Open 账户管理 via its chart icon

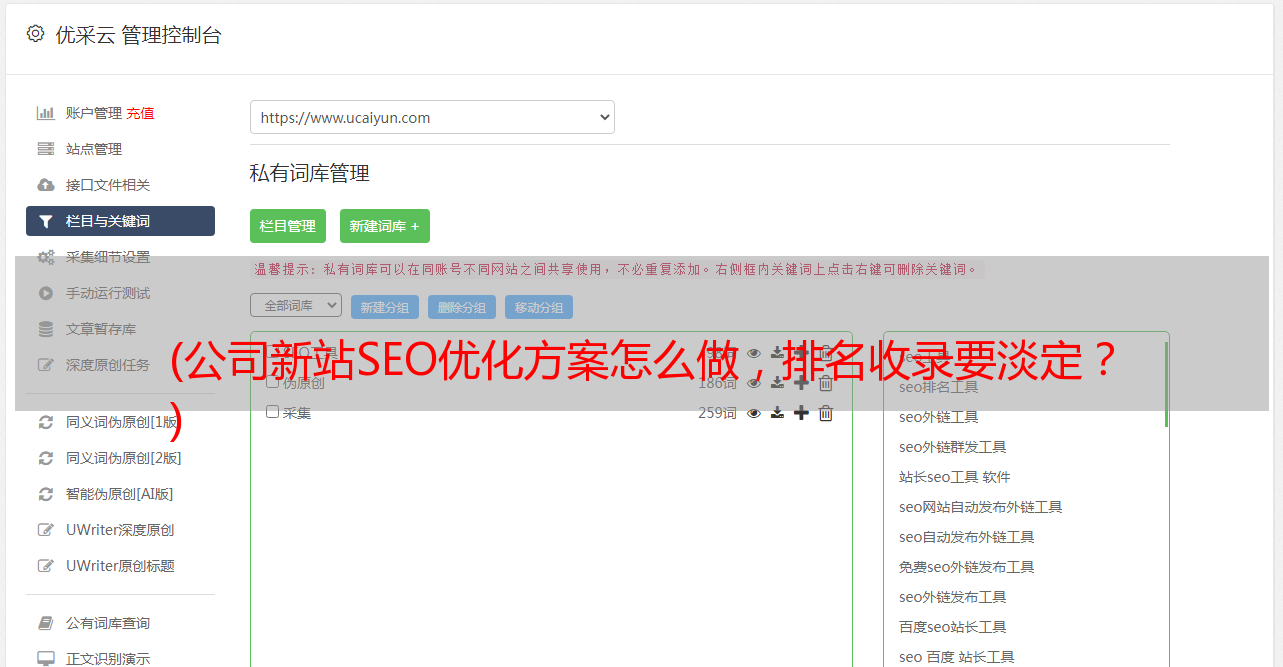coord(46,113)
